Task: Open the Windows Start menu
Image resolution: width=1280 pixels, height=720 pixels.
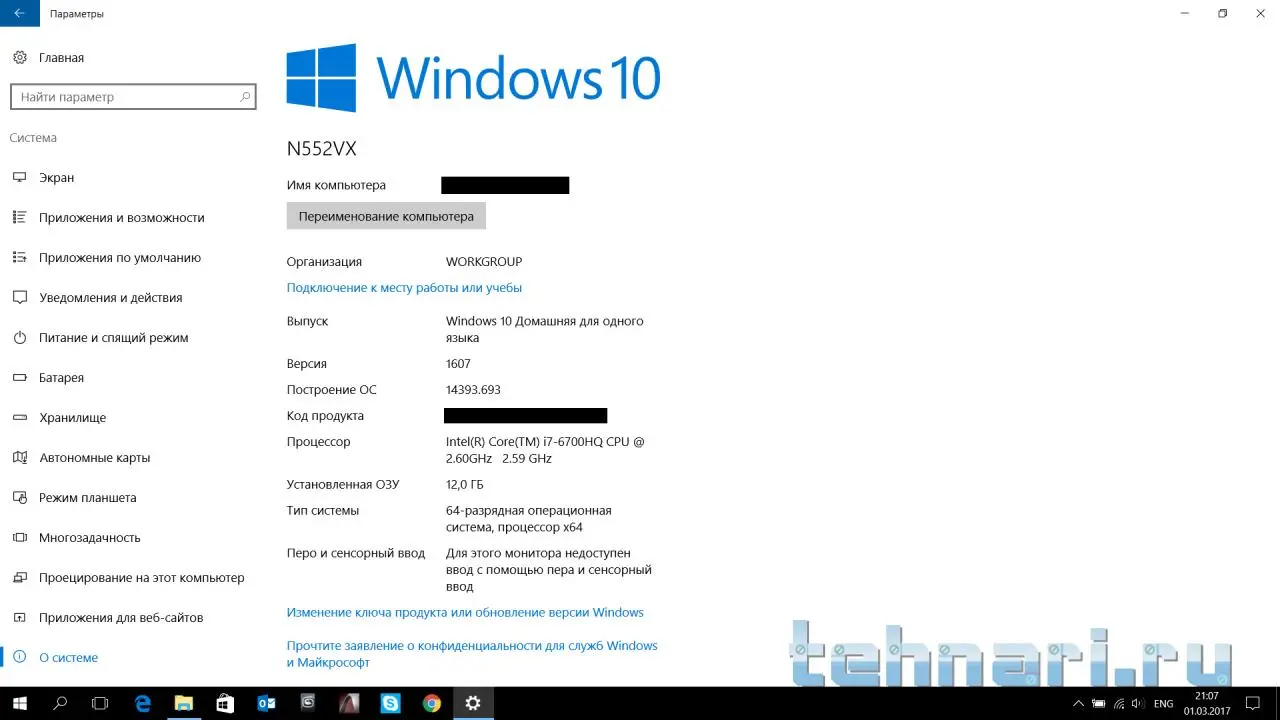Action: point(20,703)
